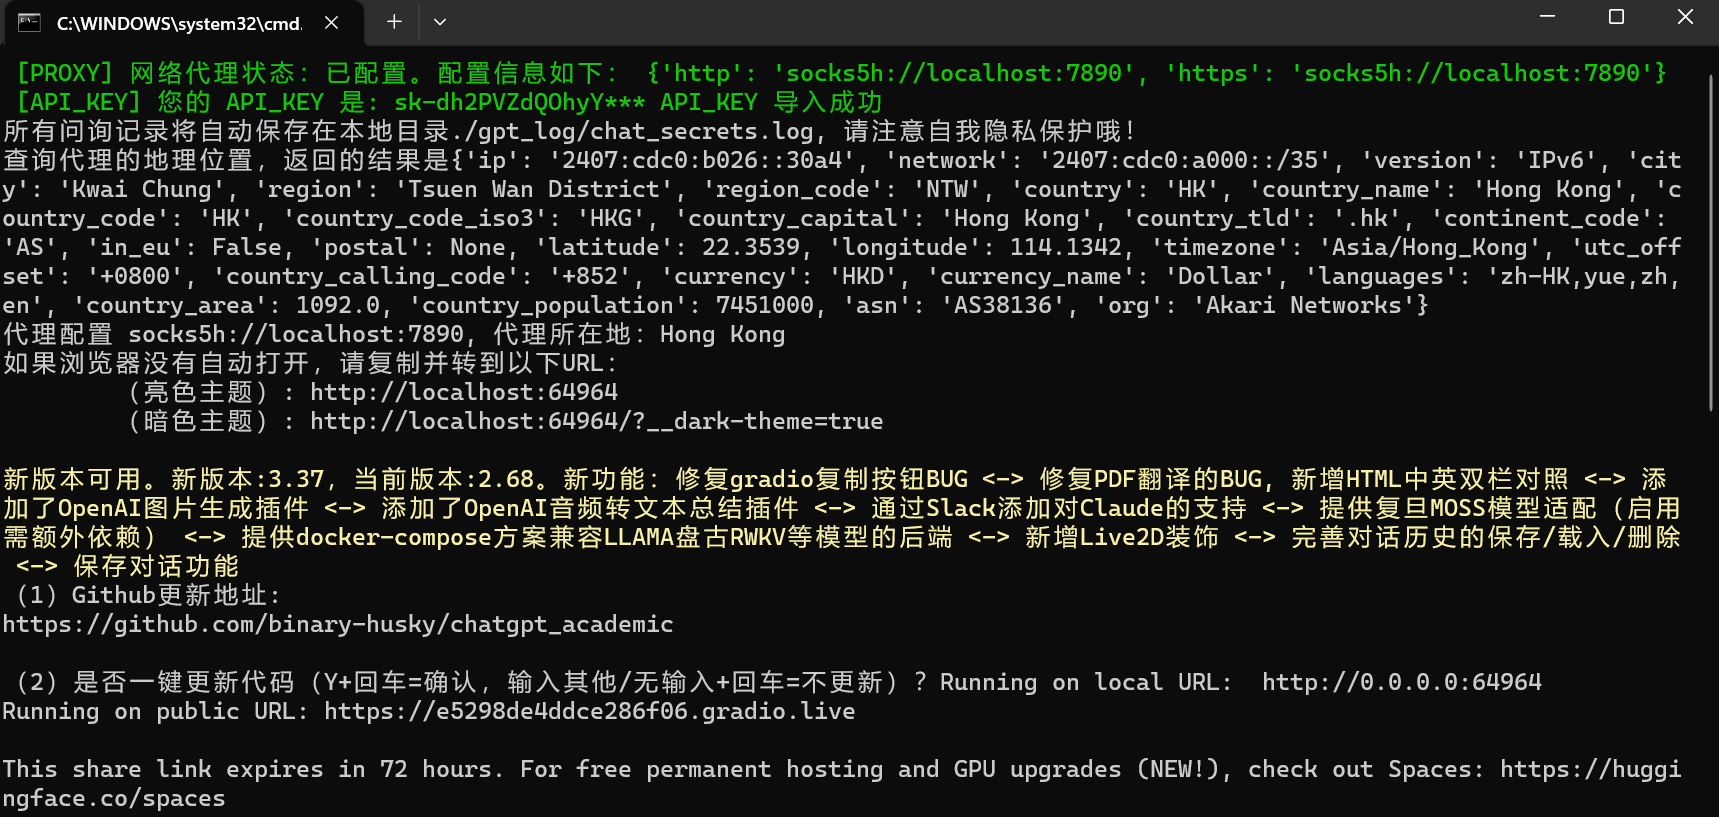The image size is (1719, 817).
Task: Open the Github update address link
Action: (337, 623)
